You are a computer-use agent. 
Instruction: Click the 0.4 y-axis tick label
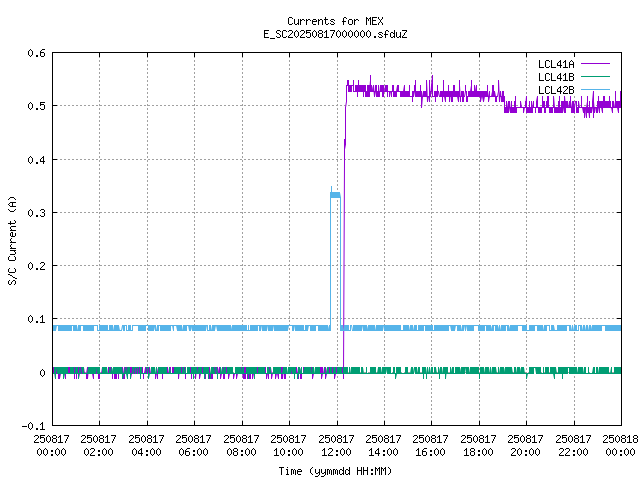pyautogui.click(x=36, y=160)
